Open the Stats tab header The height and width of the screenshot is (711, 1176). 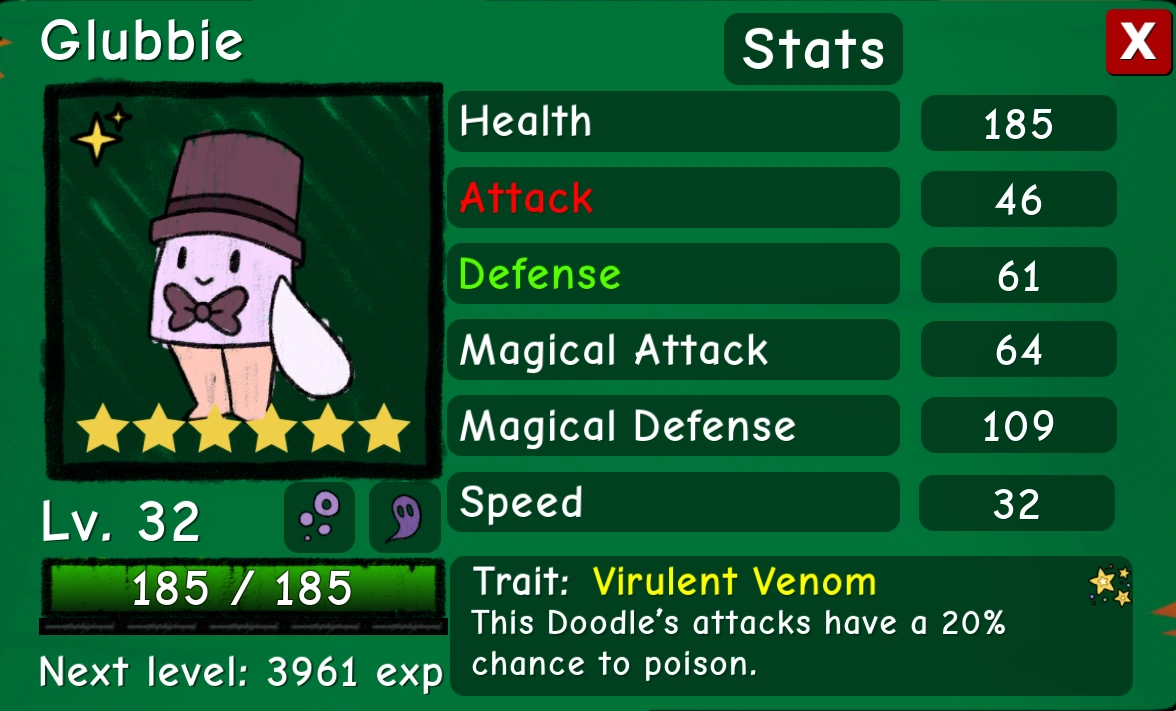pyautogui.click(x=813, y=49)
